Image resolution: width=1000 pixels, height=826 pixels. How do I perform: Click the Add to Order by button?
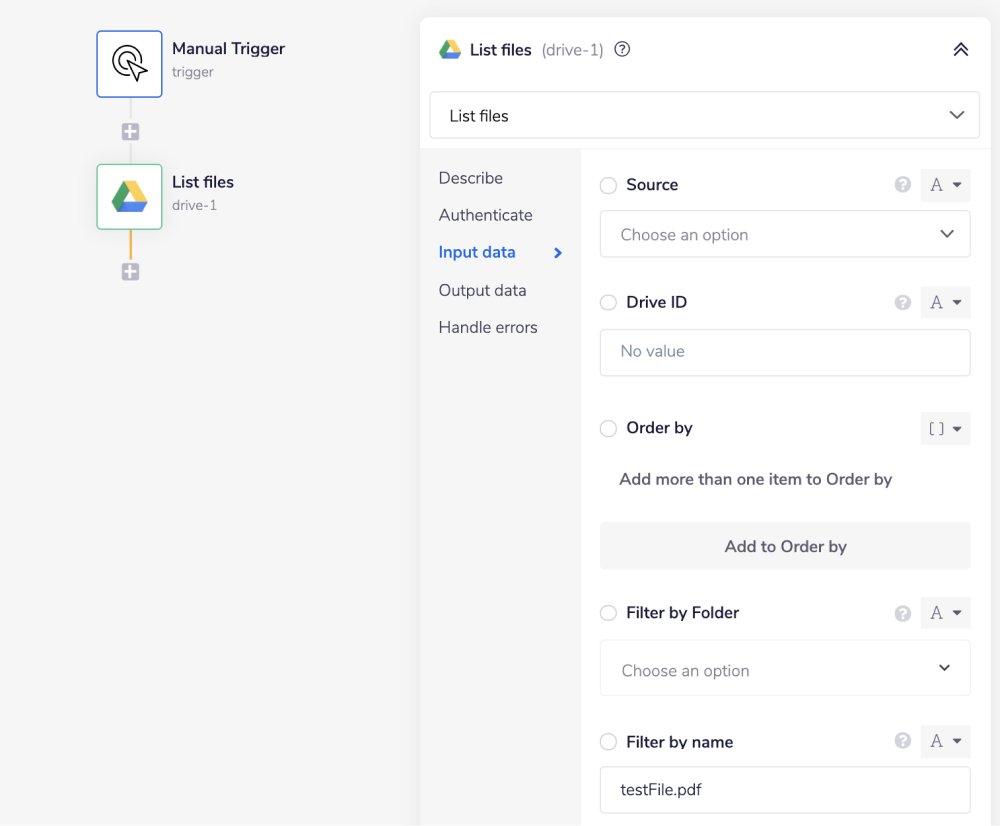(x=784, y=546)
